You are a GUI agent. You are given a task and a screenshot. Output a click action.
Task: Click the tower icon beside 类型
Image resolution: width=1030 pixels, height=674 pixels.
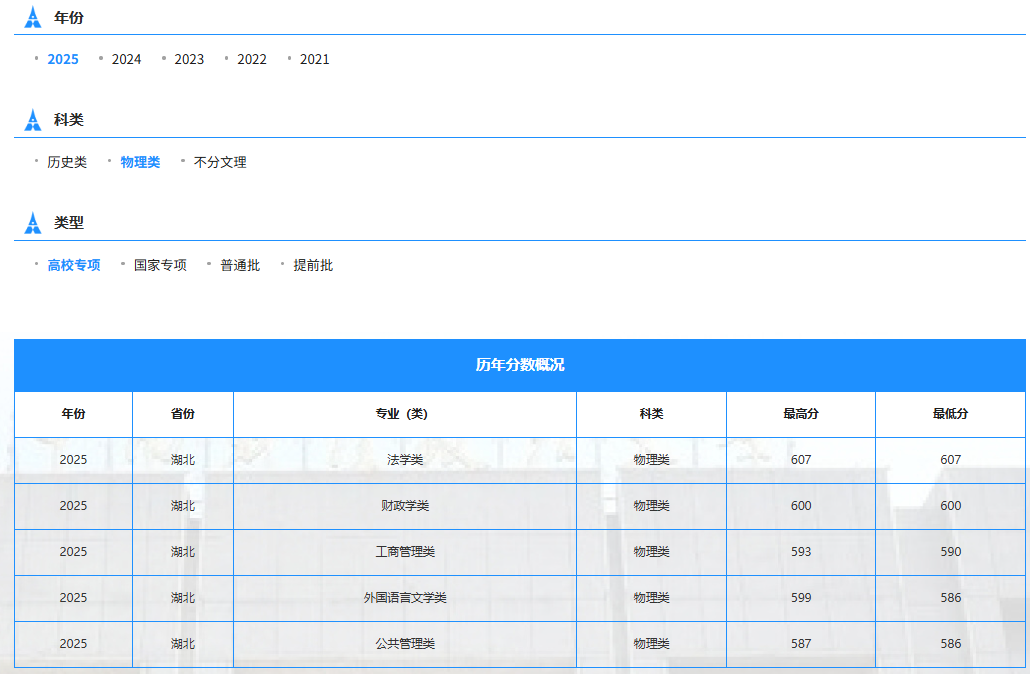point(32,223)
